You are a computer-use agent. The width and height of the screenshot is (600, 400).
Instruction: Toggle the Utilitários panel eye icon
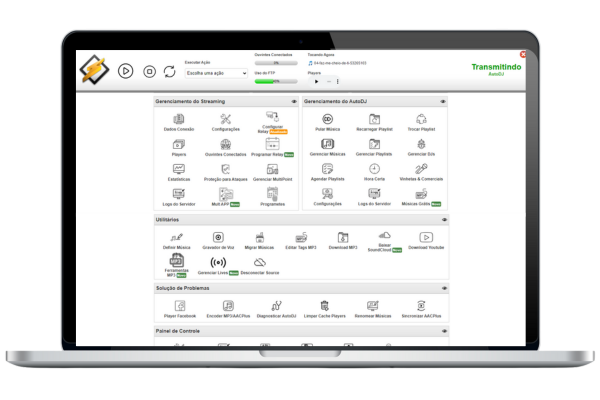(443, 219)
